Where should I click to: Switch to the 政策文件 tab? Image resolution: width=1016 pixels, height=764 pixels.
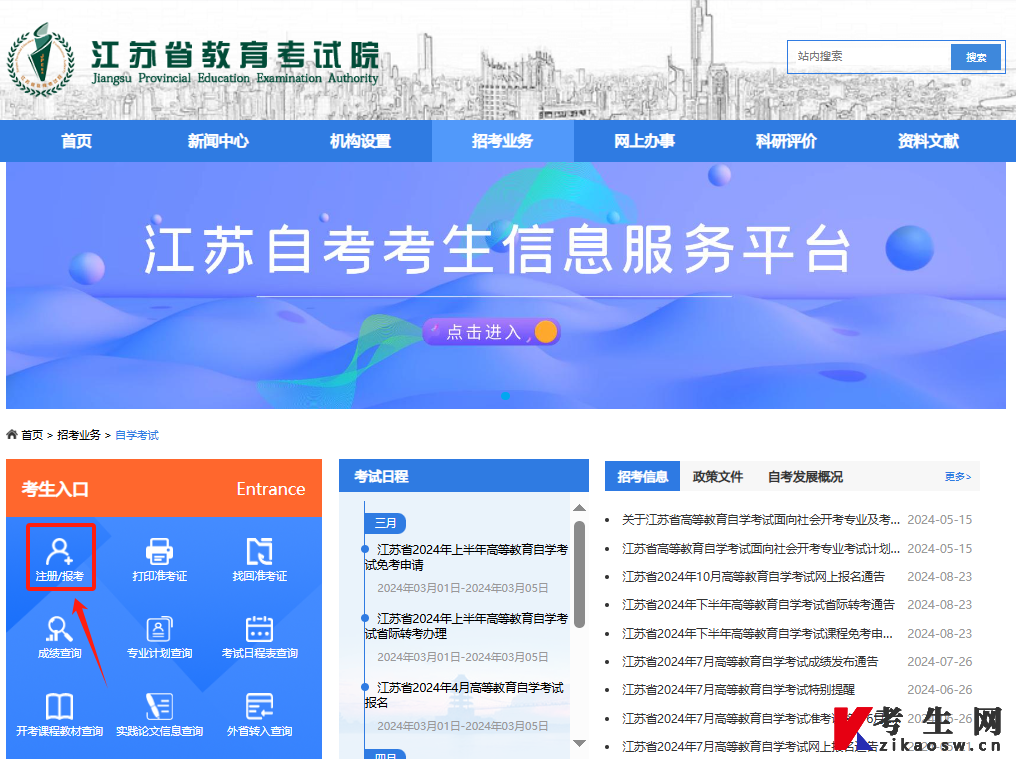[717, 477]
